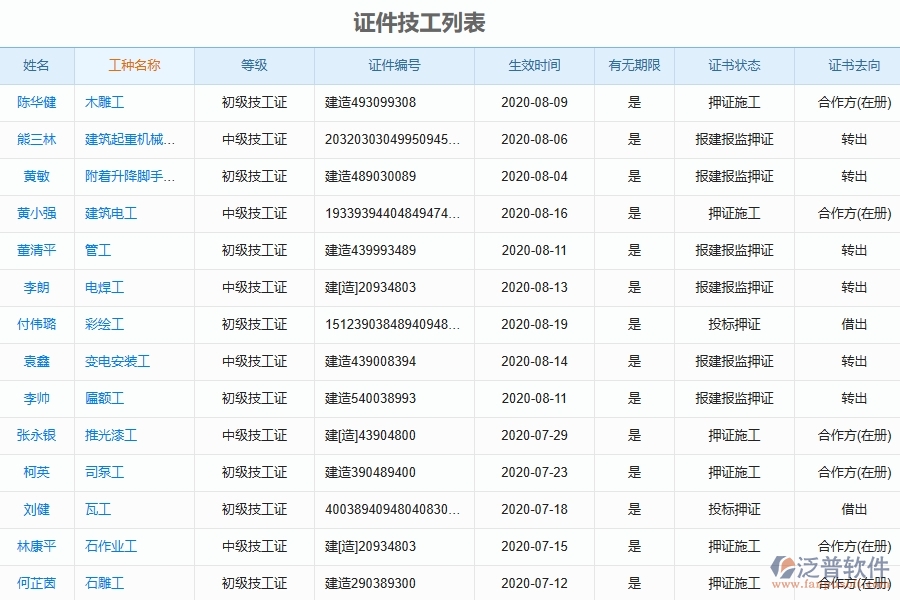Open 陈华健 personnel record link
The width and height of the screenshot is (900, 600).
pos(37,102)
